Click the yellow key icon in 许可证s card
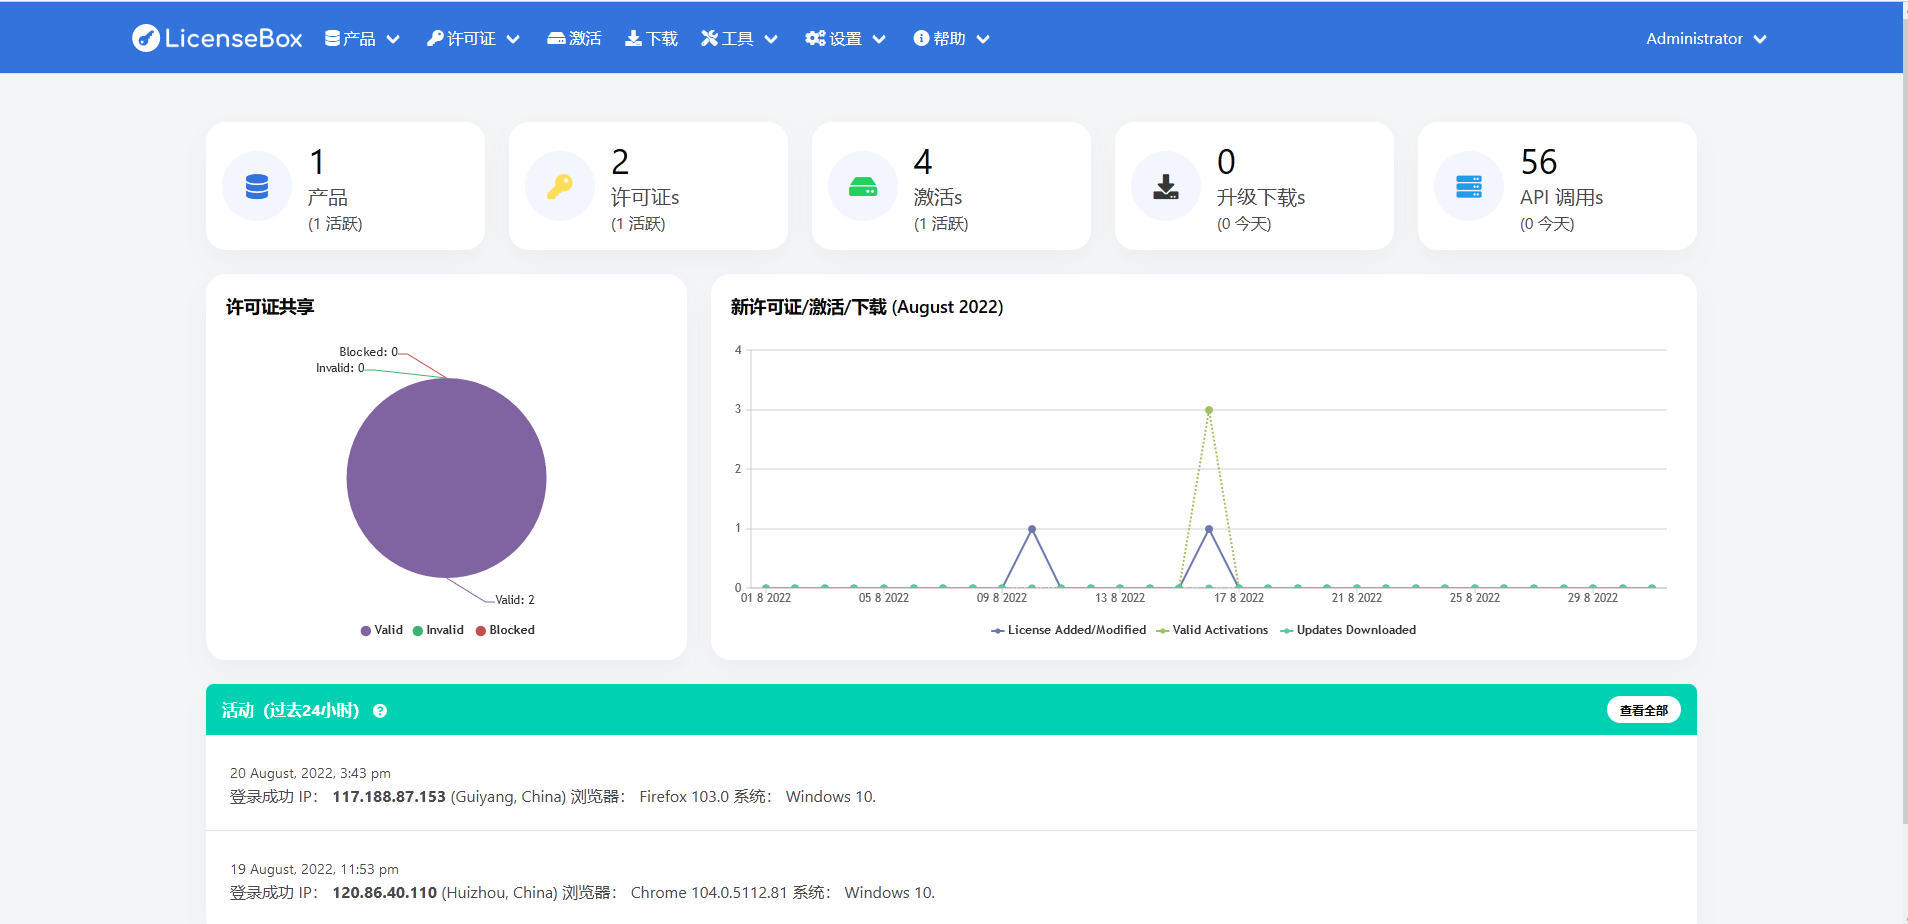 click(560, 187)
